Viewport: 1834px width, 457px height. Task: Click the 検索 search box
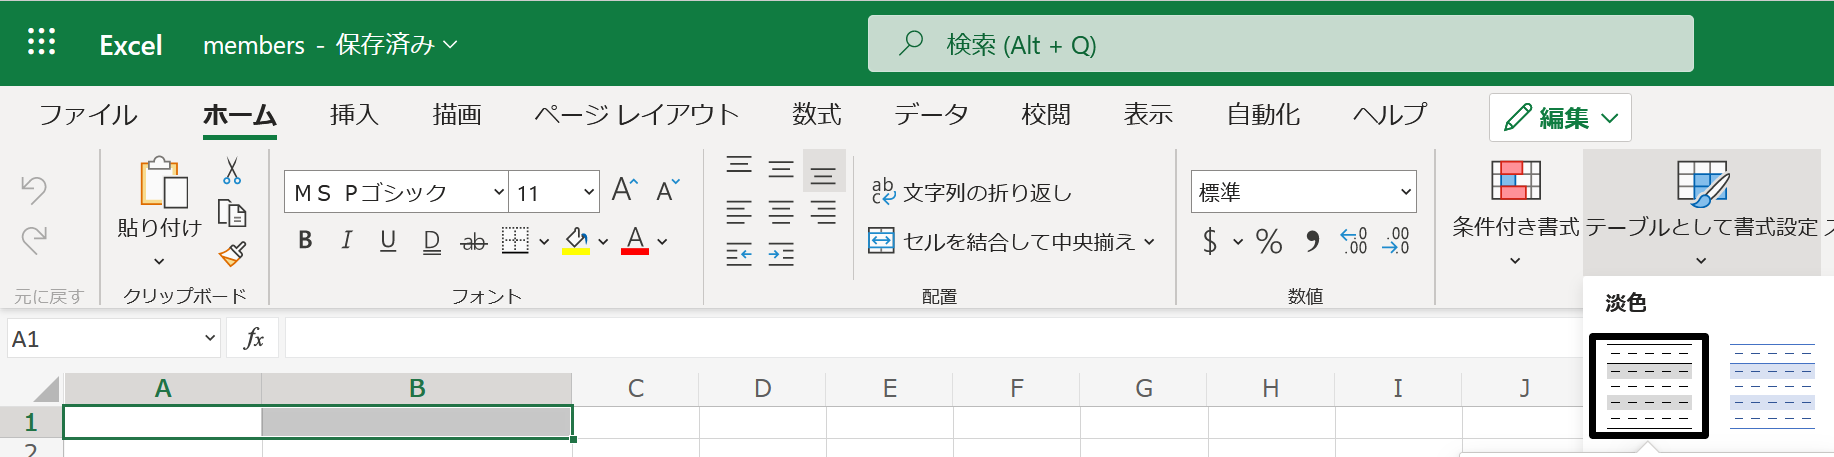point(1280,44)
